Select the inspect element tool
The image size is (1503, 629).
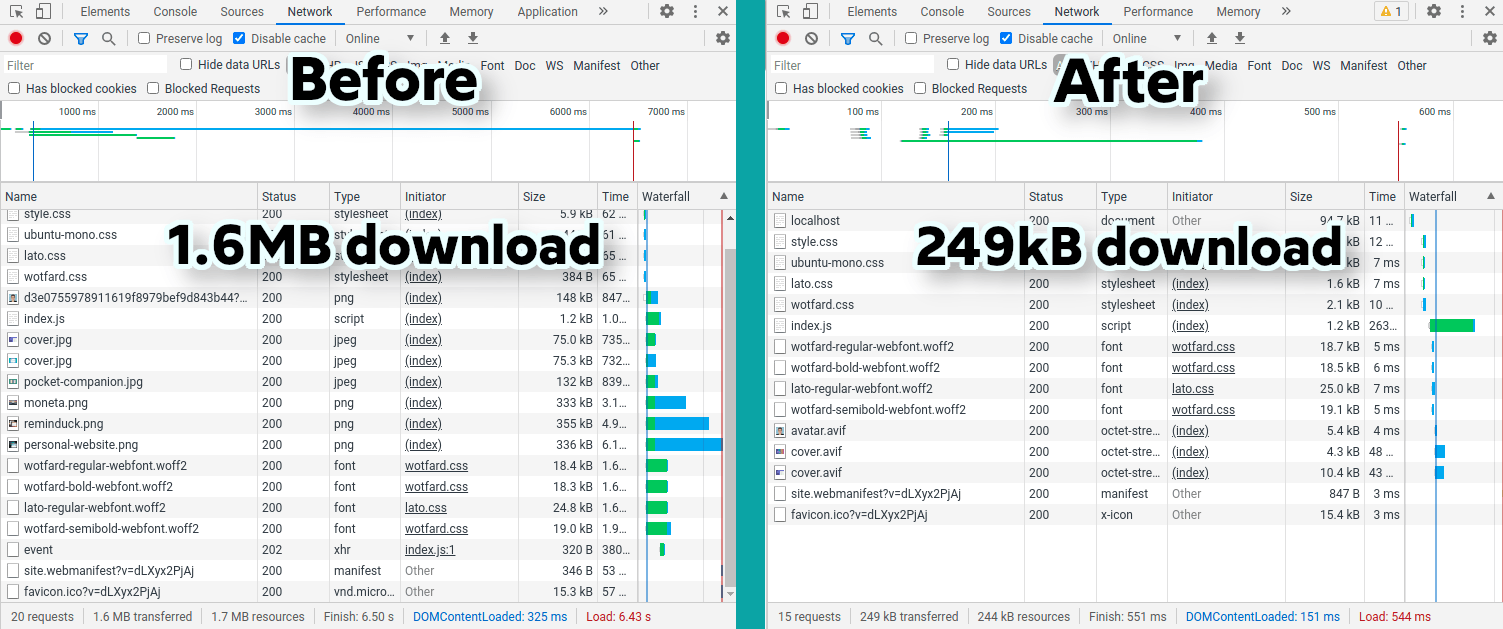coord(14,11)
